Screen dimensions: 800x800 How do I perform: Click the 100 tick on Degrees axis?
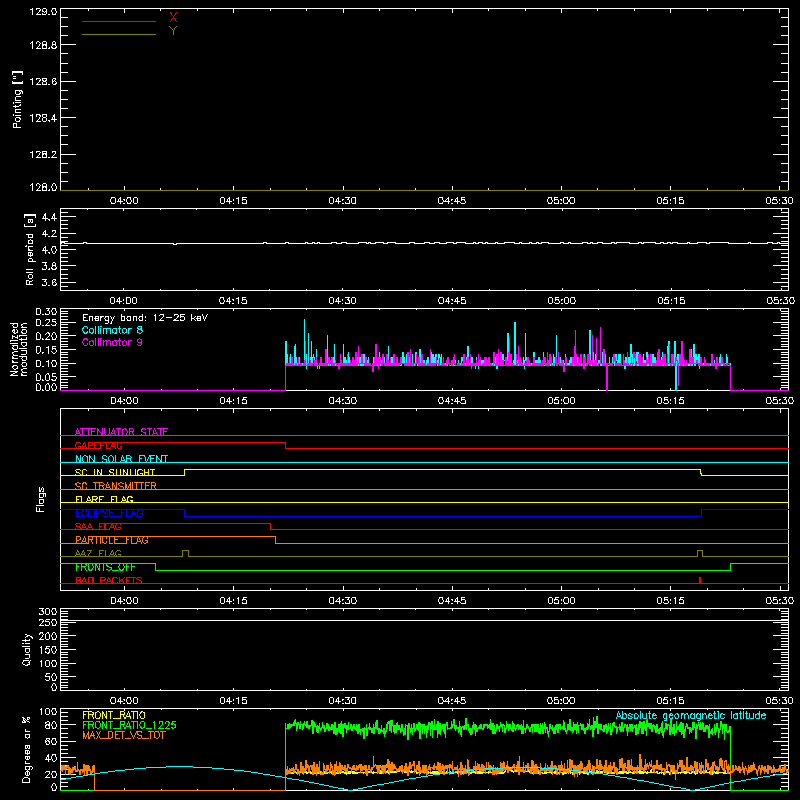click(48, 711)
